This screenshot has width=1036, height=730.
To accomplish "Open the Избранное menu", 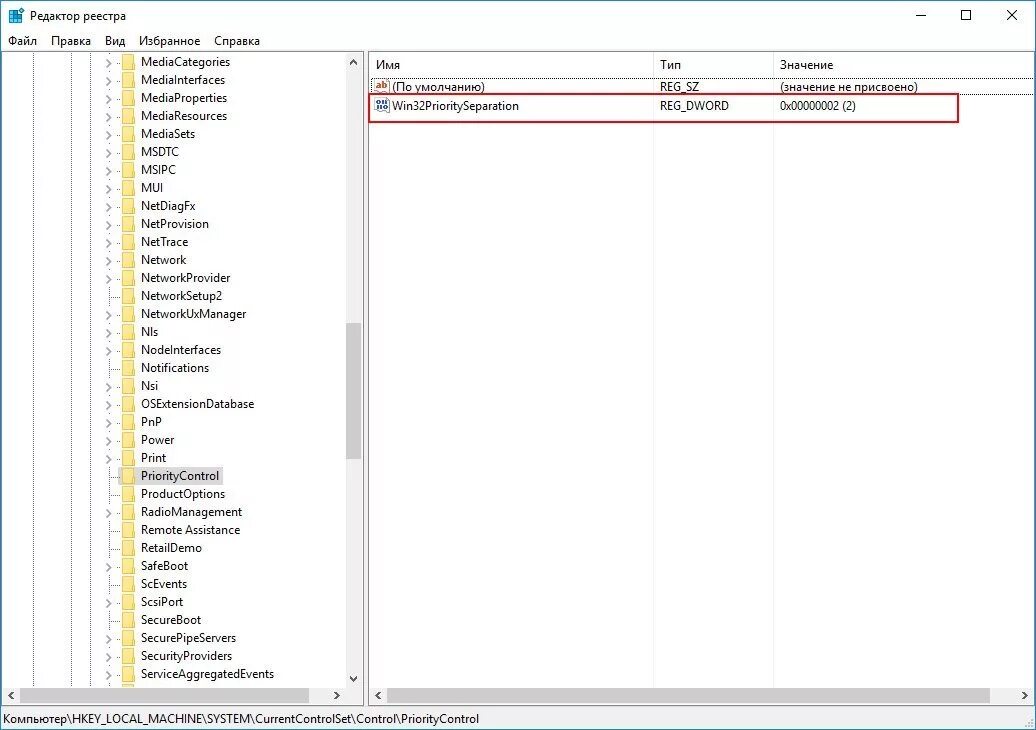I will tap(169, 41).
